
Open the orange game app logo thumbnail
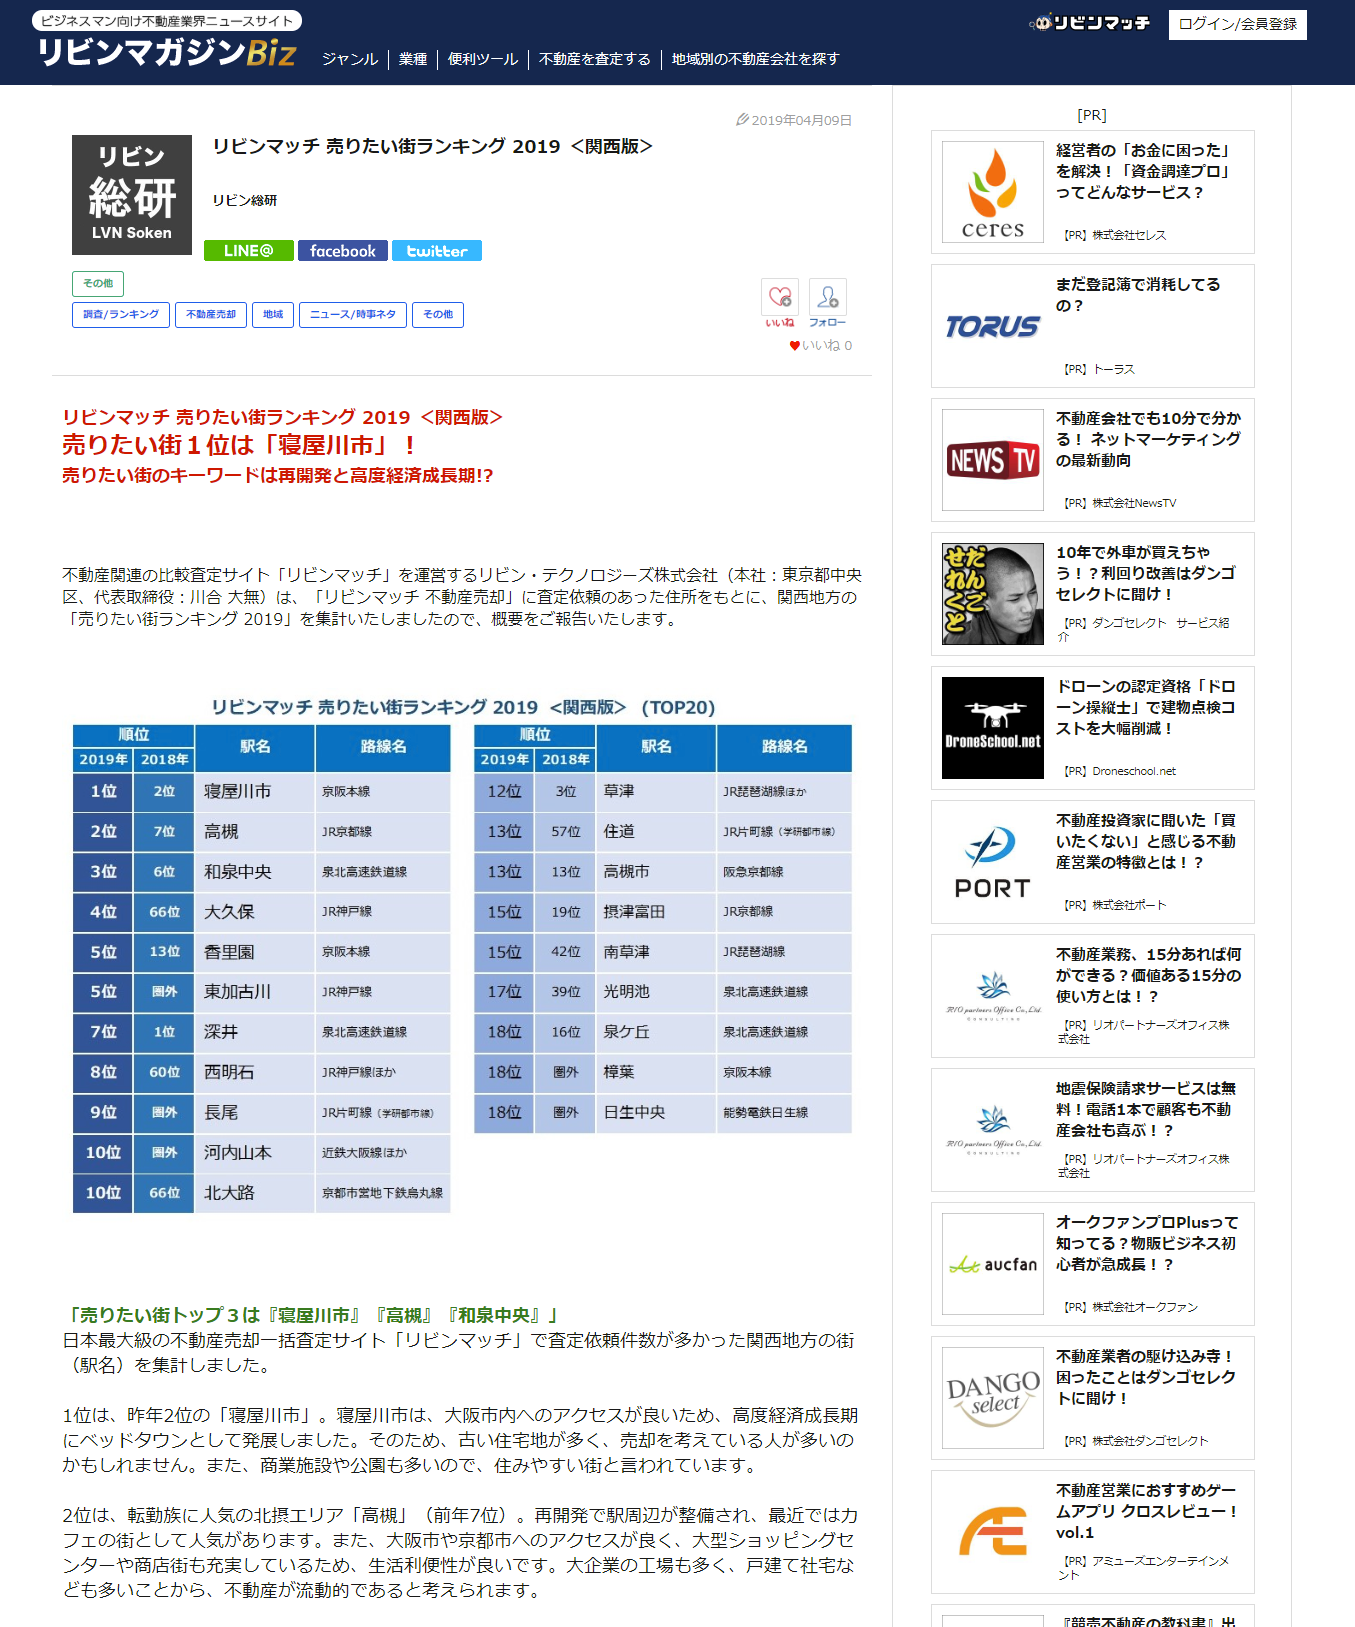[x=993, y=1532]
